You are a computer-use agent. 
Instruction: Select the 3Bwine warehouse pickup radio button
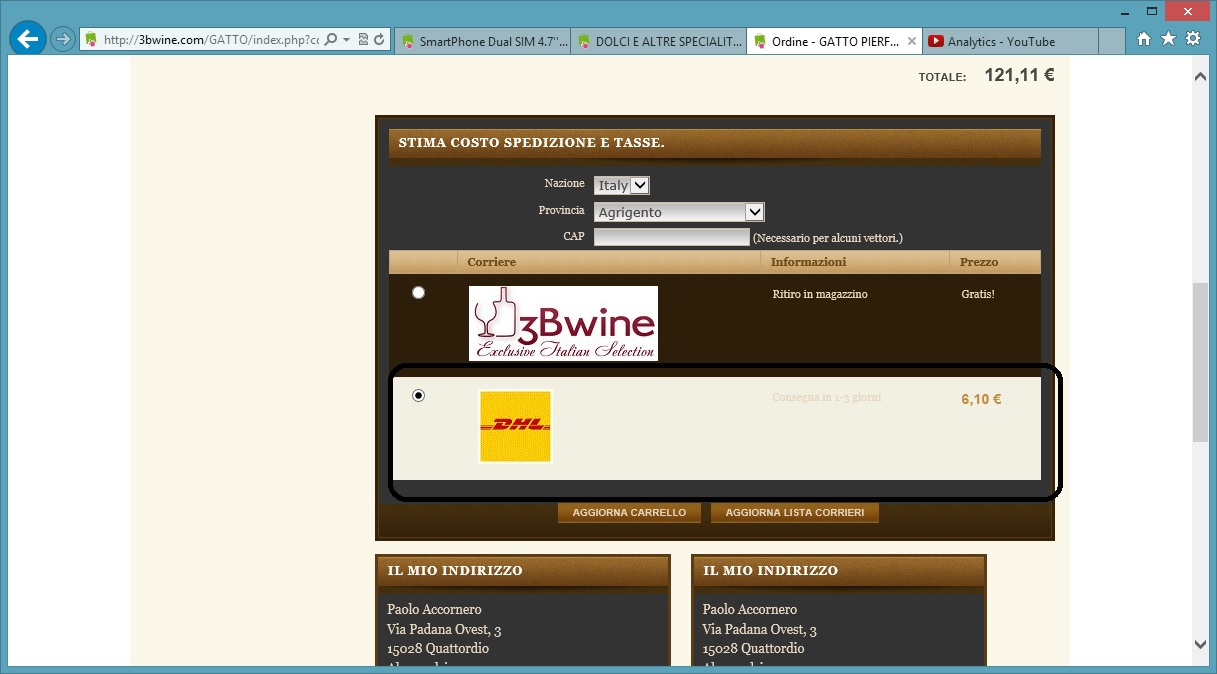point(418,292)
